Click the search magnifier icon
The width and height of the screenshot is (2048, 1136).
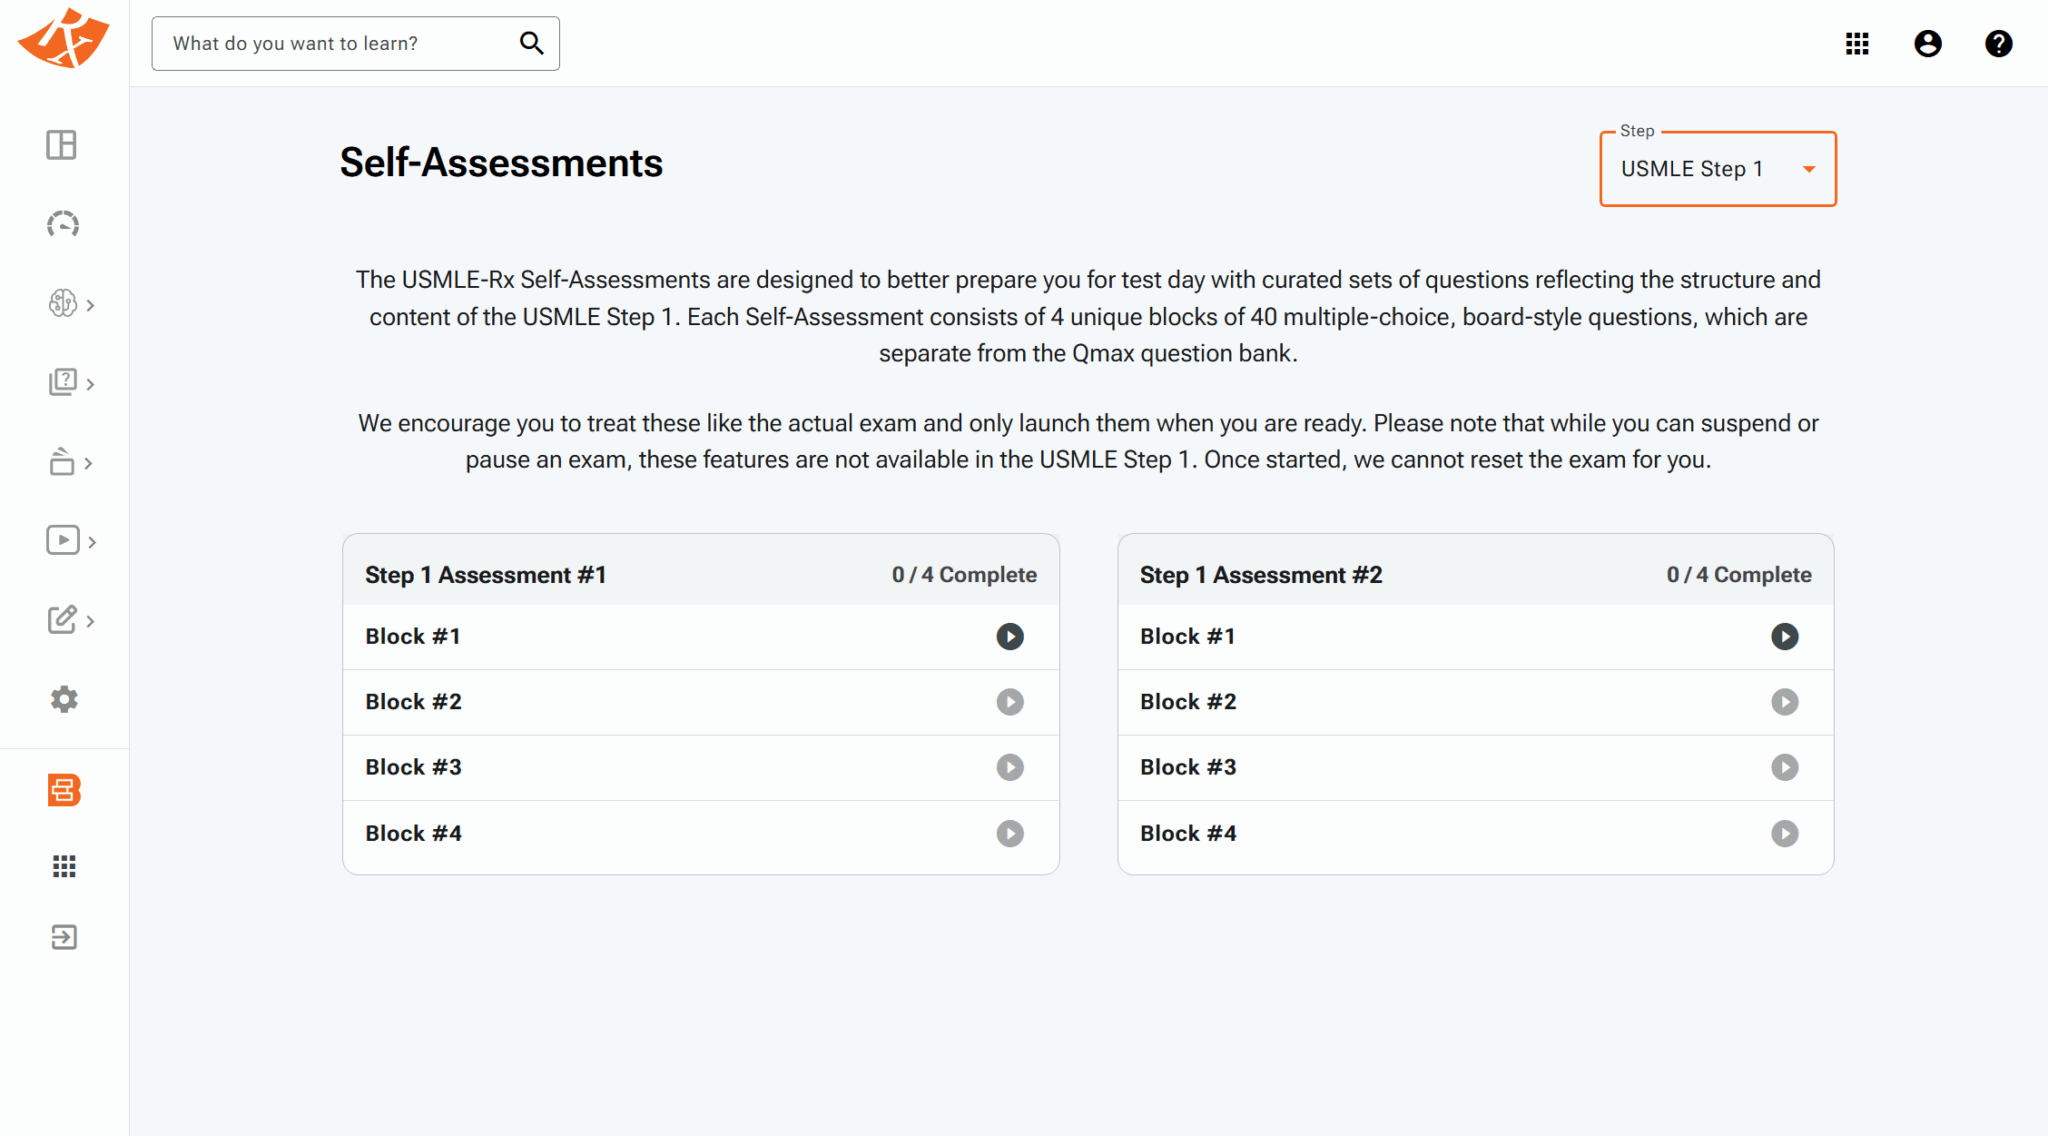pos(531,43)
